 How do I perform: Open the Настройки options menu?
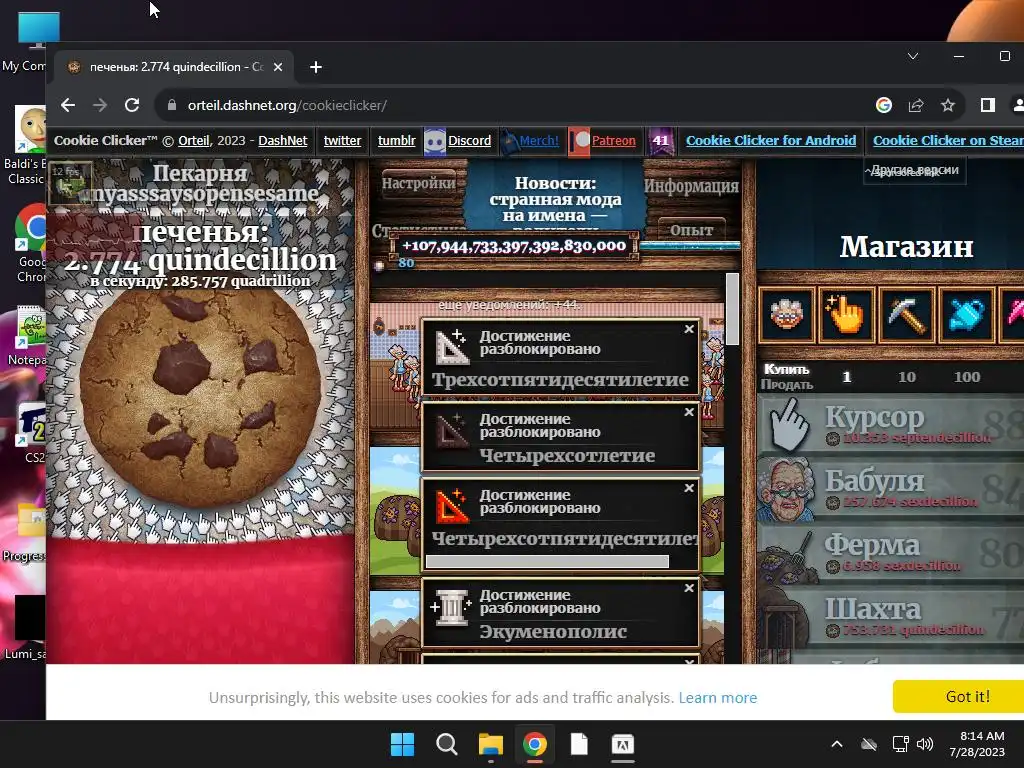419,183
